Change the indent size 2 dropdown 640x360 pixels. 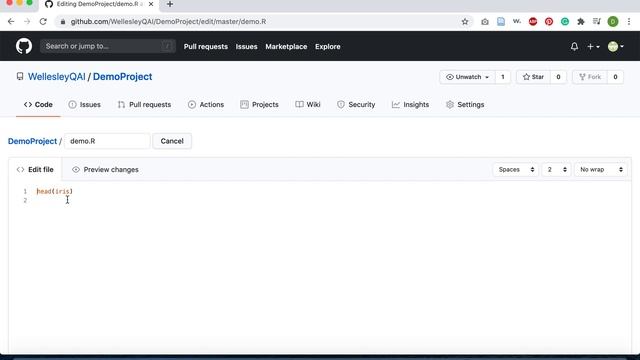556,169
